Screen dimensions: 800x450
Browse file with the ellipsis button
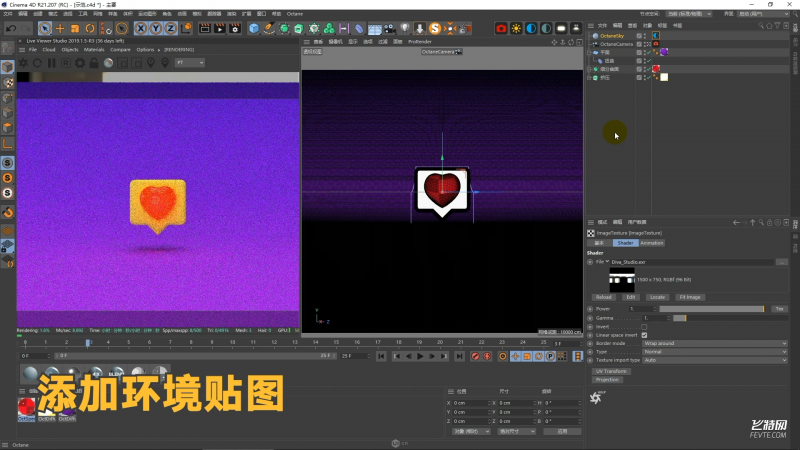[x=782, y=262]
